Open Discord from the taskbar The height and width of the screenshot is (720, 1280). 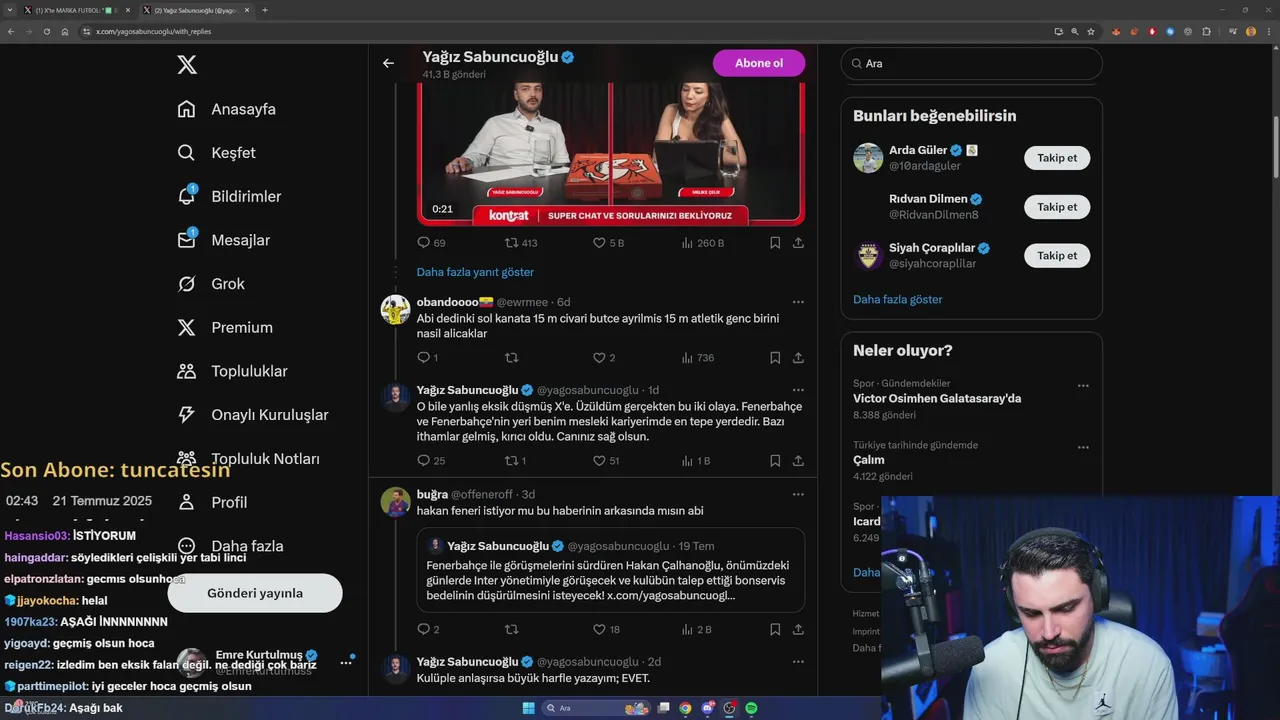pyautogui.click(x=707, y=708)
